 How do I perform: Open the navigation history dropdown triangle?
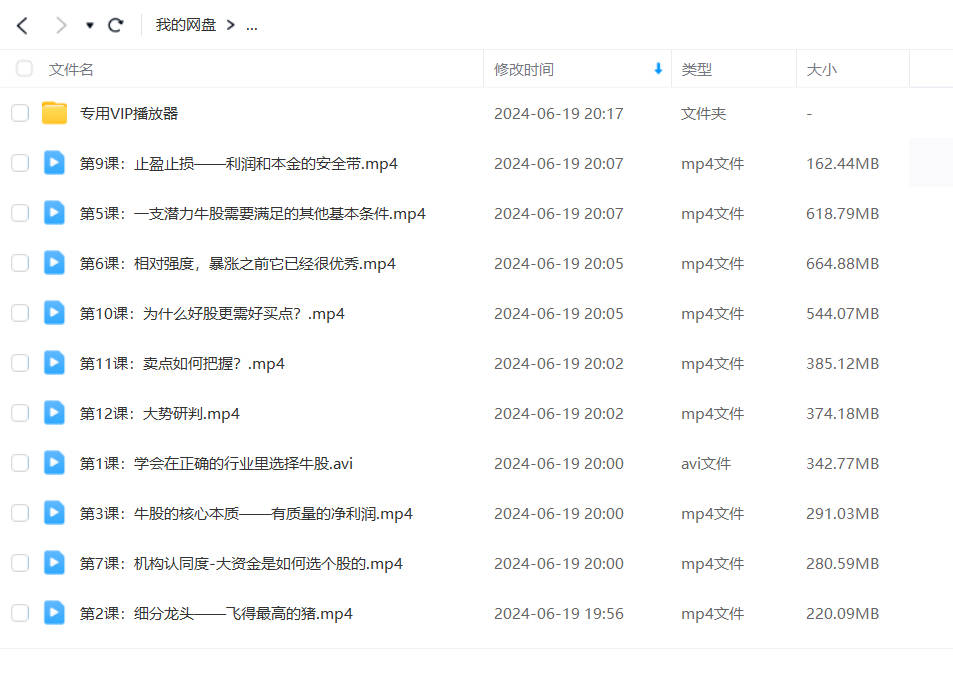tap(90, 26)
